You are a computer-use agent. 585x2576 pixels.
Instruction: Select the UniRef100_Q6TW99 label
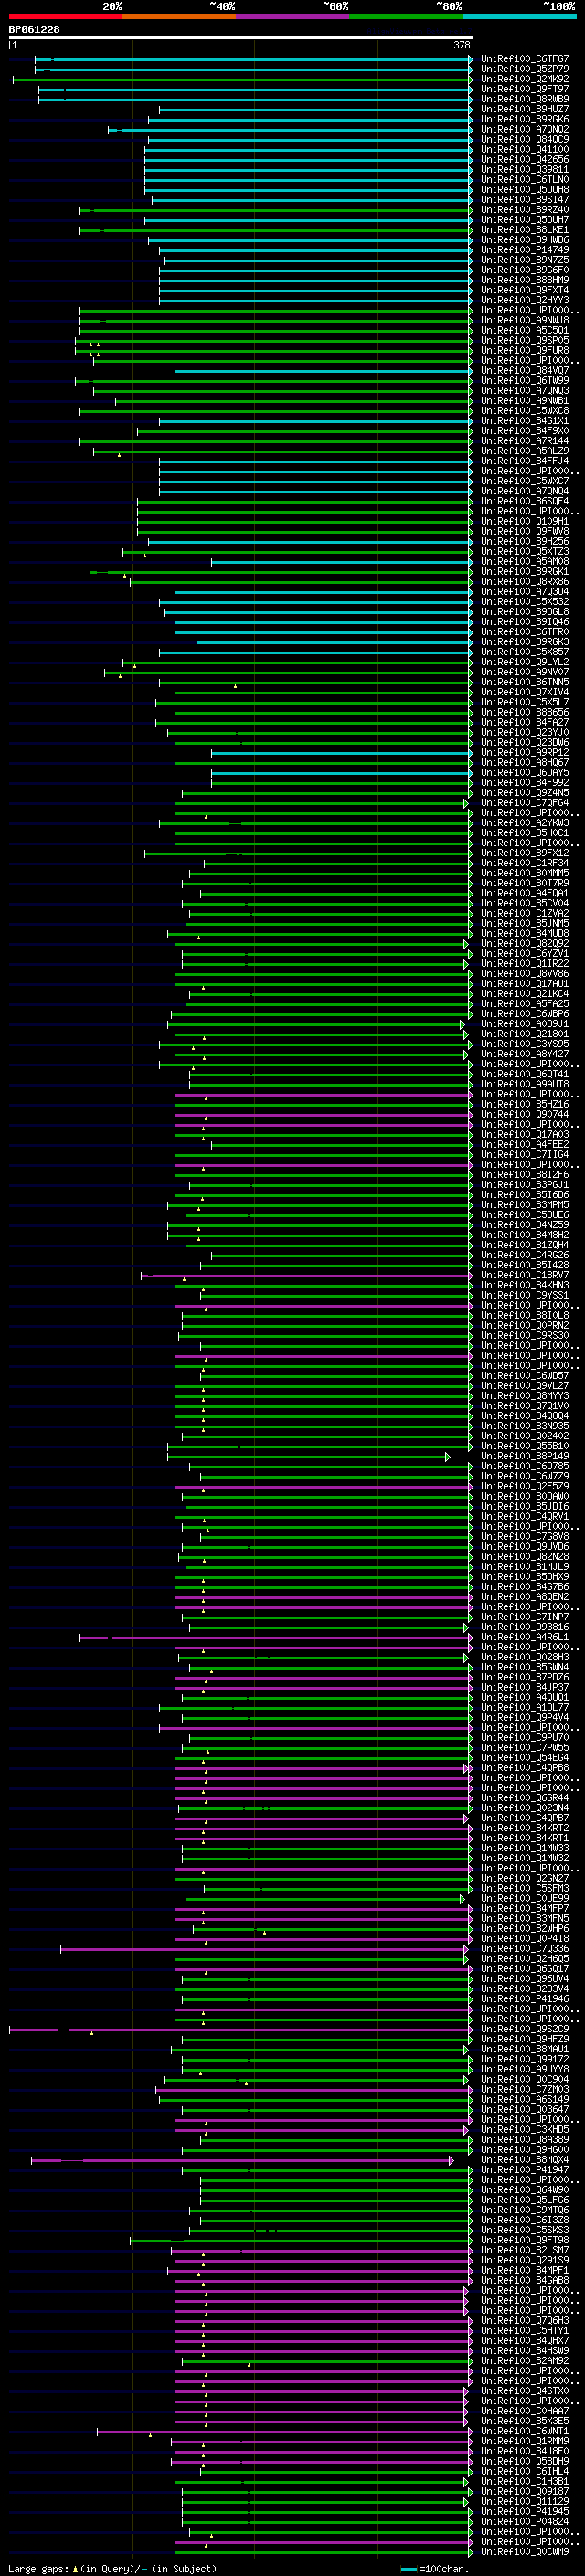(x=525, y=381)
